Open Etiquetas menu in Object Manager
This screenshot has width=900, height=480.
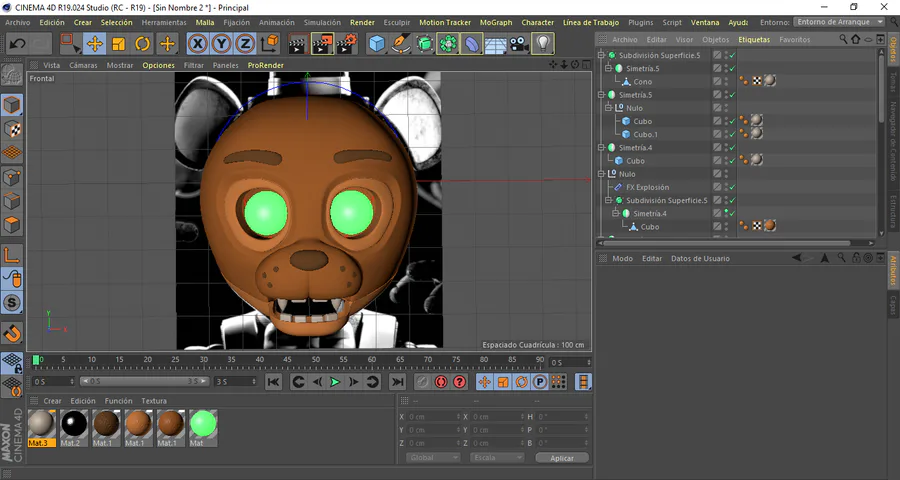(754, 40)
